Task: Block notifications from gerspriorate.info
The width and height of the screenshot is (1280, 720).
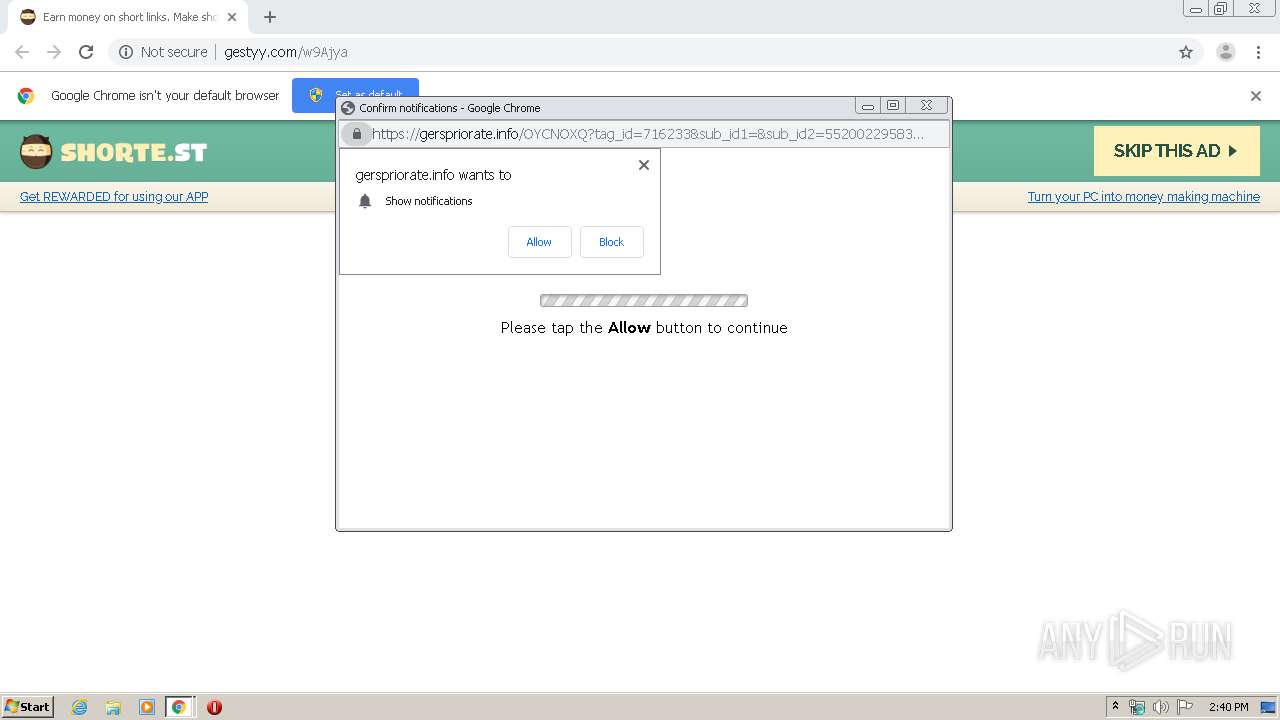Action: (611, 242)
